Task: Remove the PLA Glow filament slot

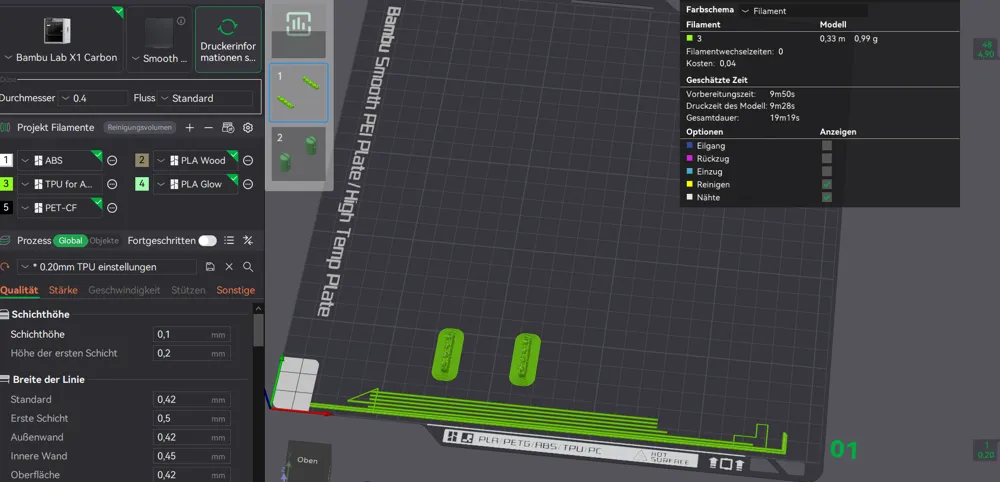Action: click(248, 184)
